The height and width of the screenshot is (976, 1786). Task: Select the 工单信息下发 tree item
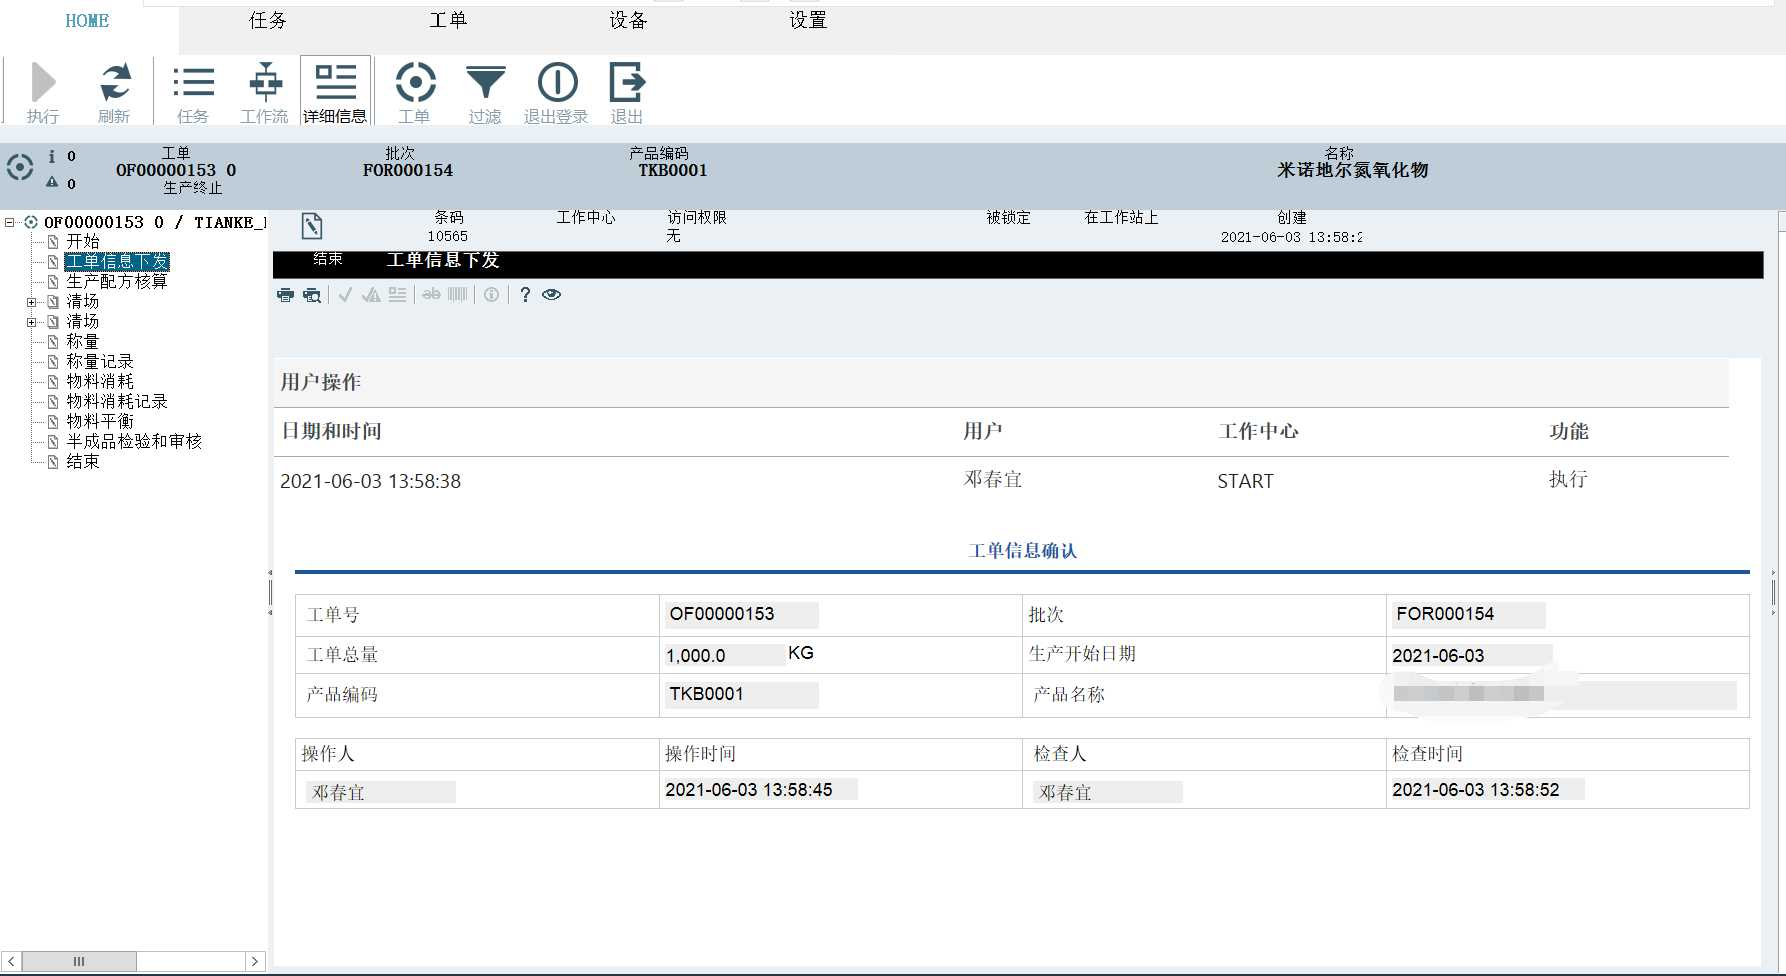pyautogui.click(x=117, y=262)
